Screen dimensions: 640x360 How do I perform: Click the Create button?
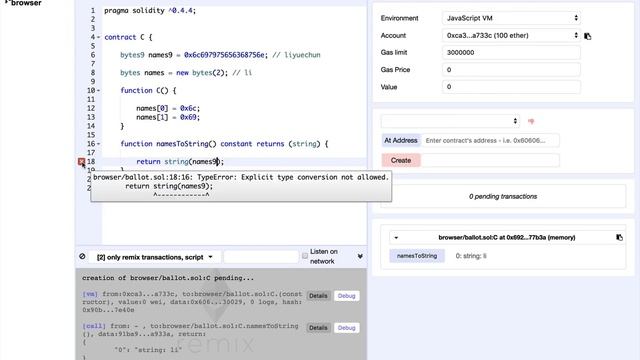point(401,160)
